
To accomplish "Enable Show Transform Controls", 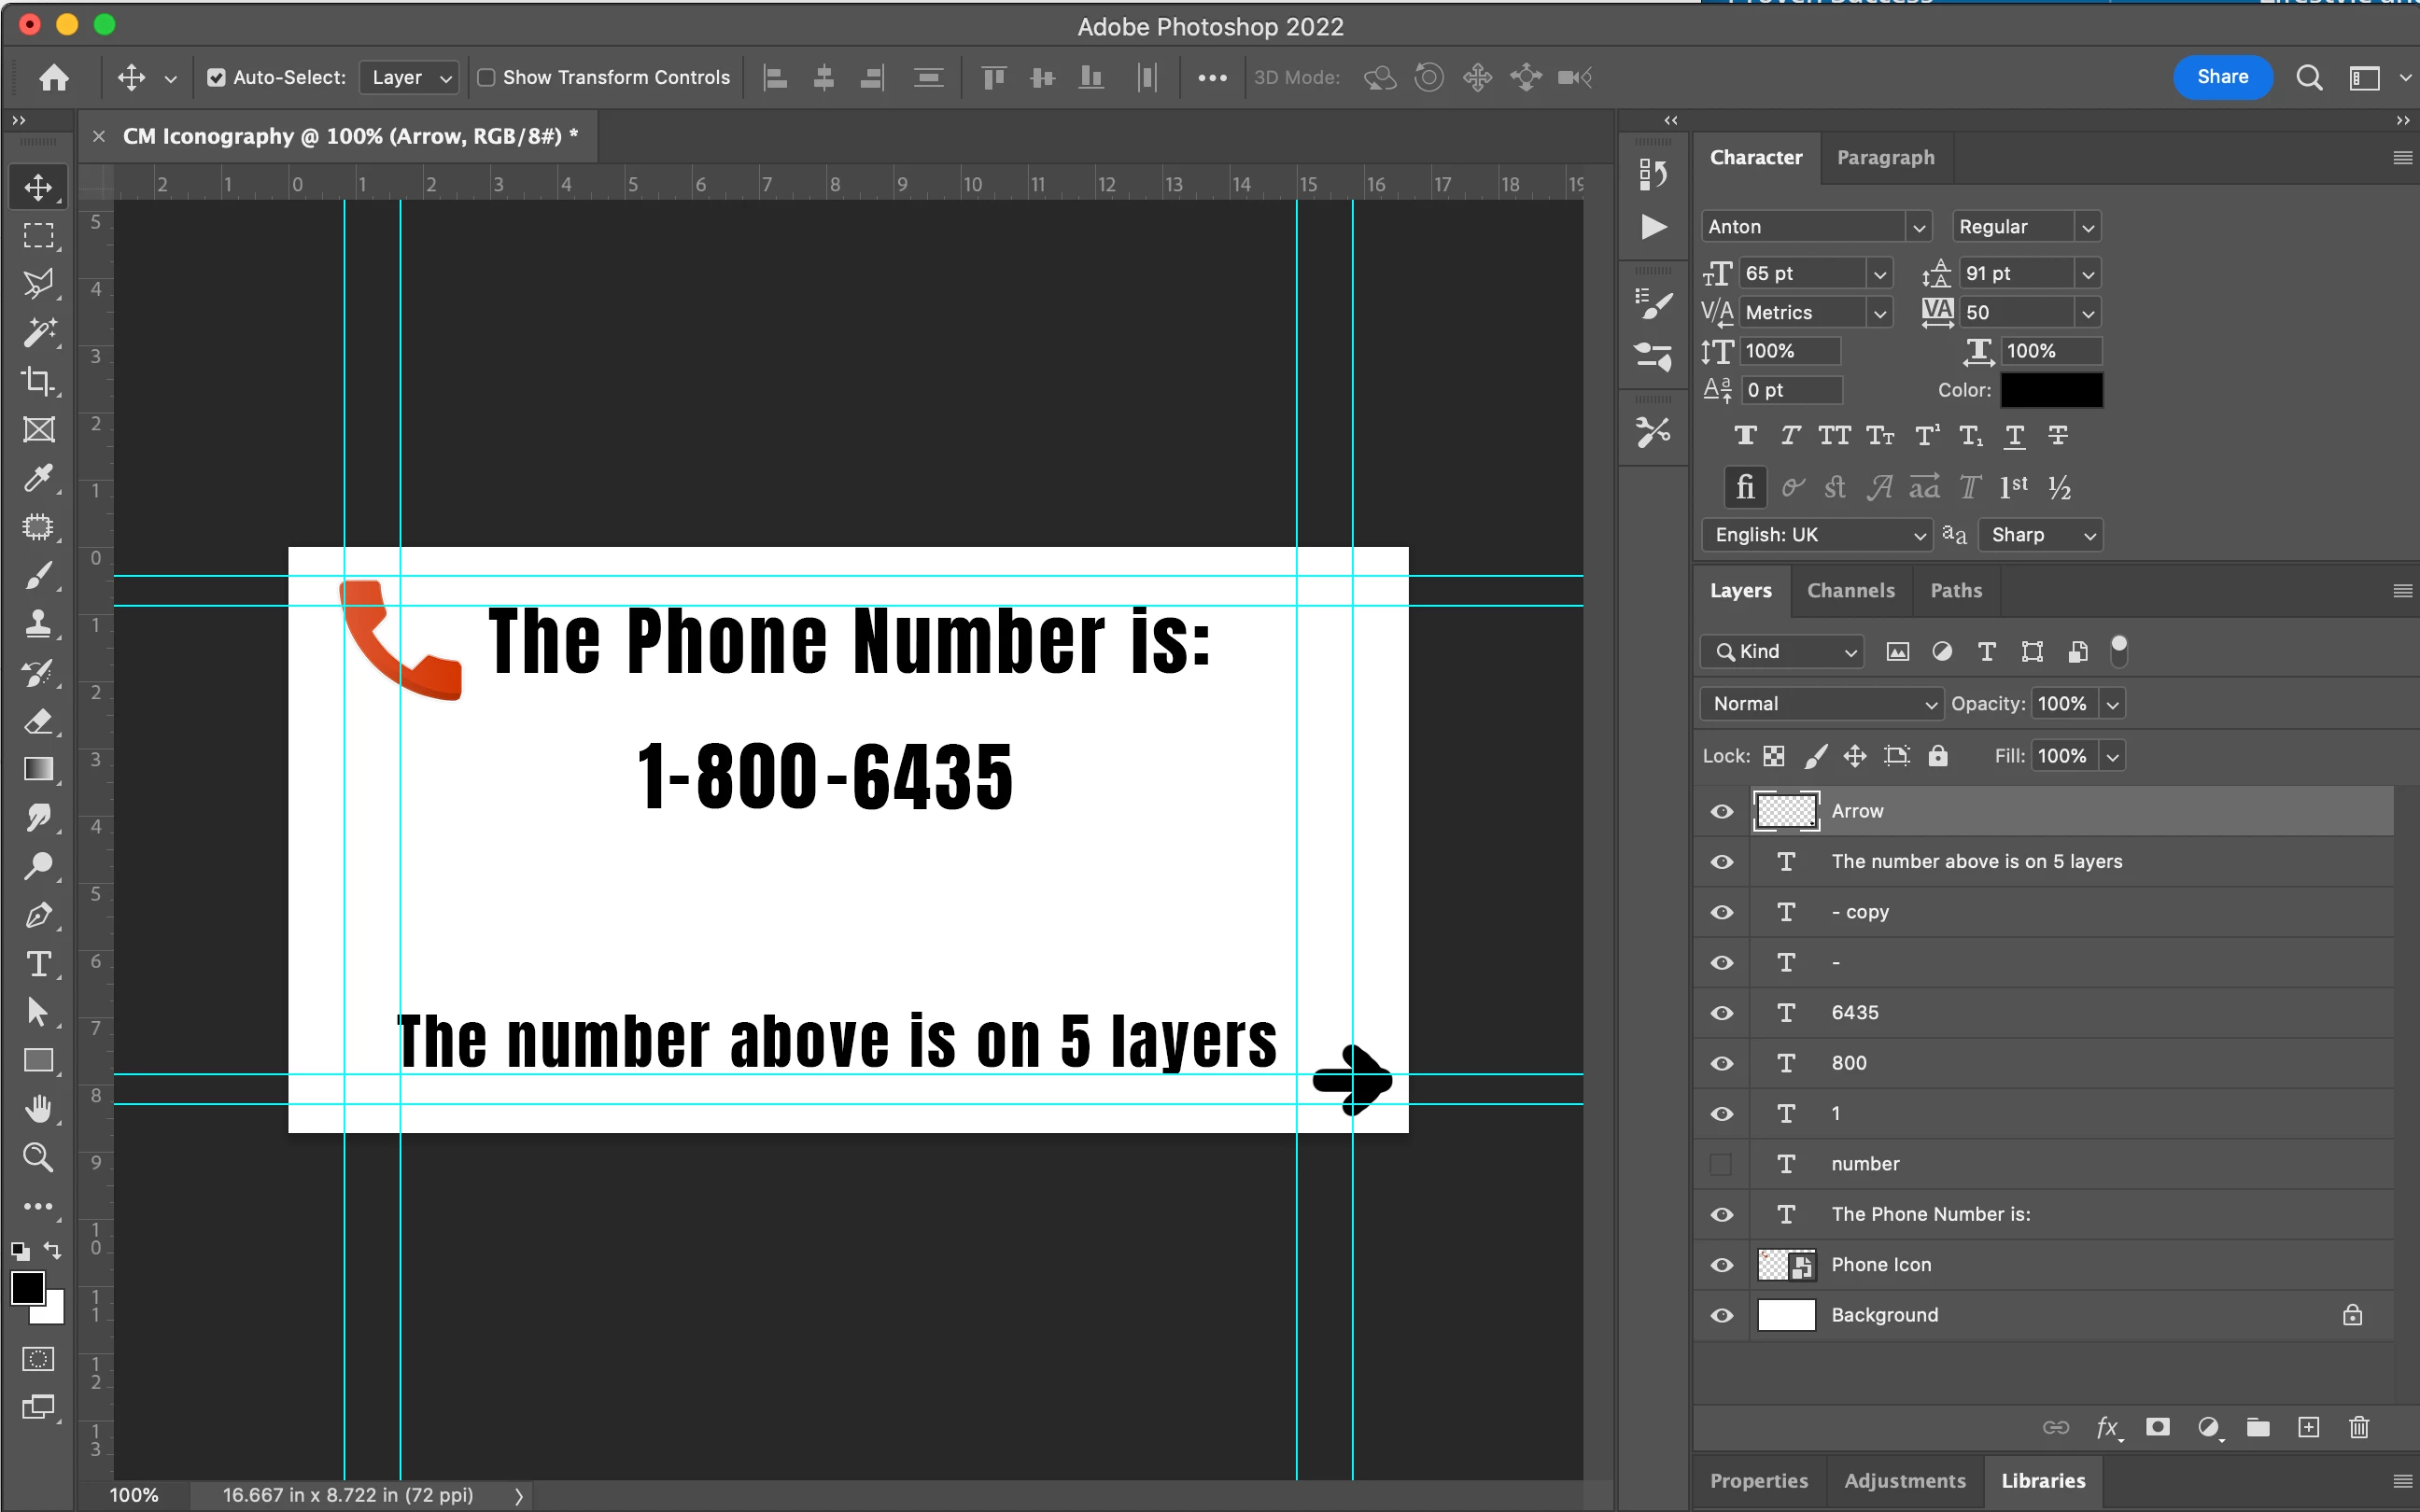I will [x=486, y=78].
